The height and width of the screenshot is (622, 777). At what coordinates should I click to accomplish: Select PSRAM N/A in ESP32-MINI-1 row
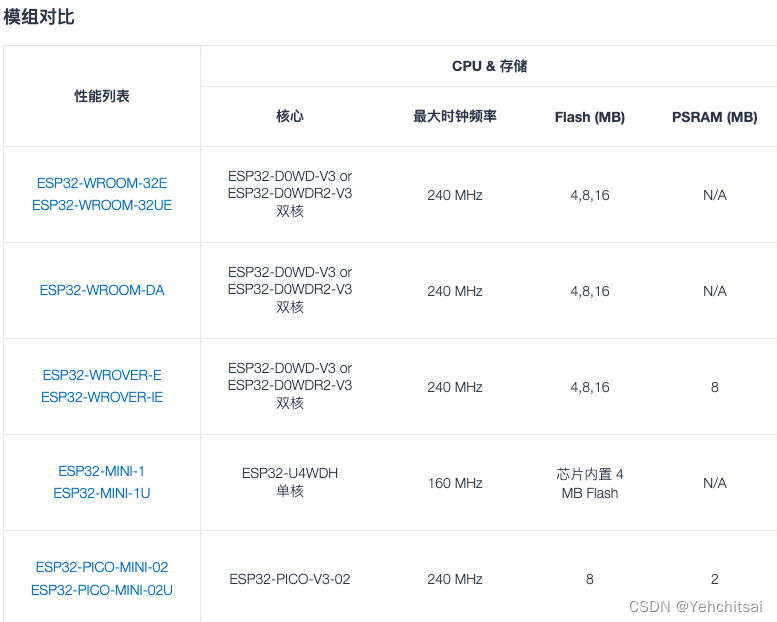pos(715,483)
